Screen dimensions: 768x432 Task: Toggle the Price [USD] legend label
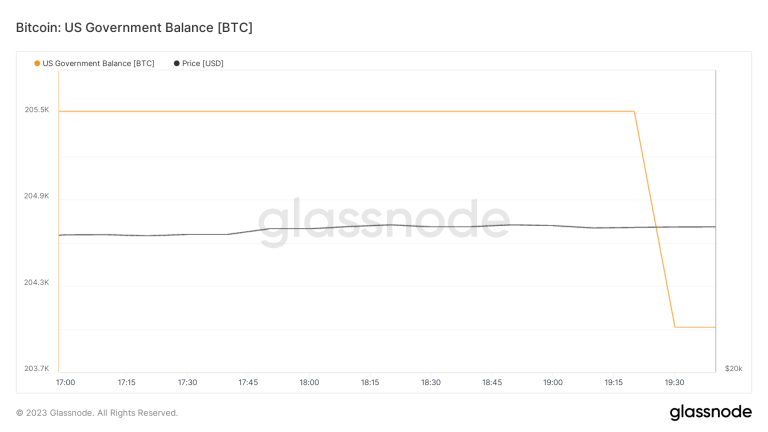tap(203, 63)
